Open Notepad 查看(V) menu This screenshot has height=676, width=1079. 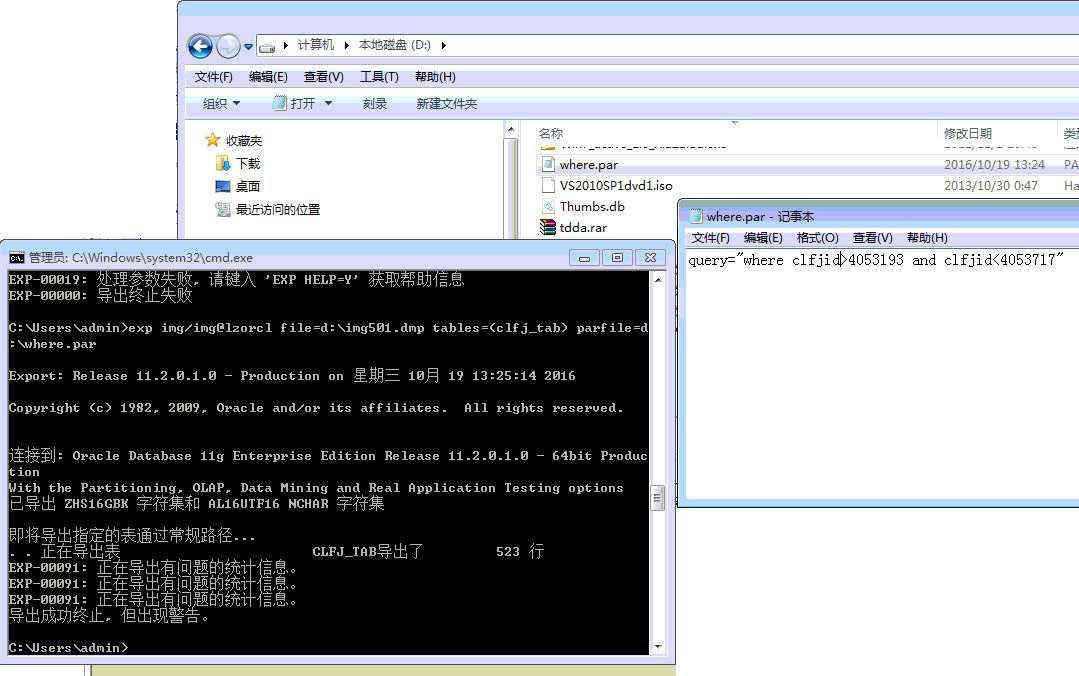(x=873, y=238)
